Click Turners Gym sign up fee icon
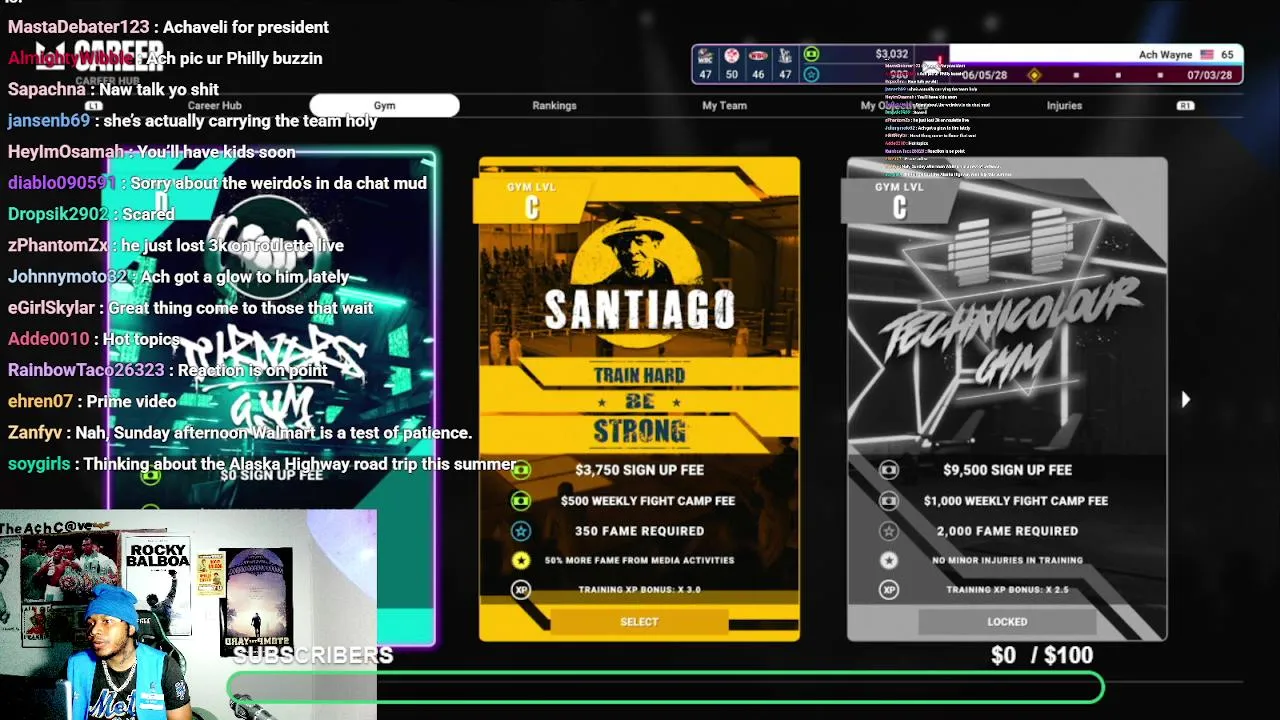Screen dimensions: 1280x720 [x=150, y=476]
